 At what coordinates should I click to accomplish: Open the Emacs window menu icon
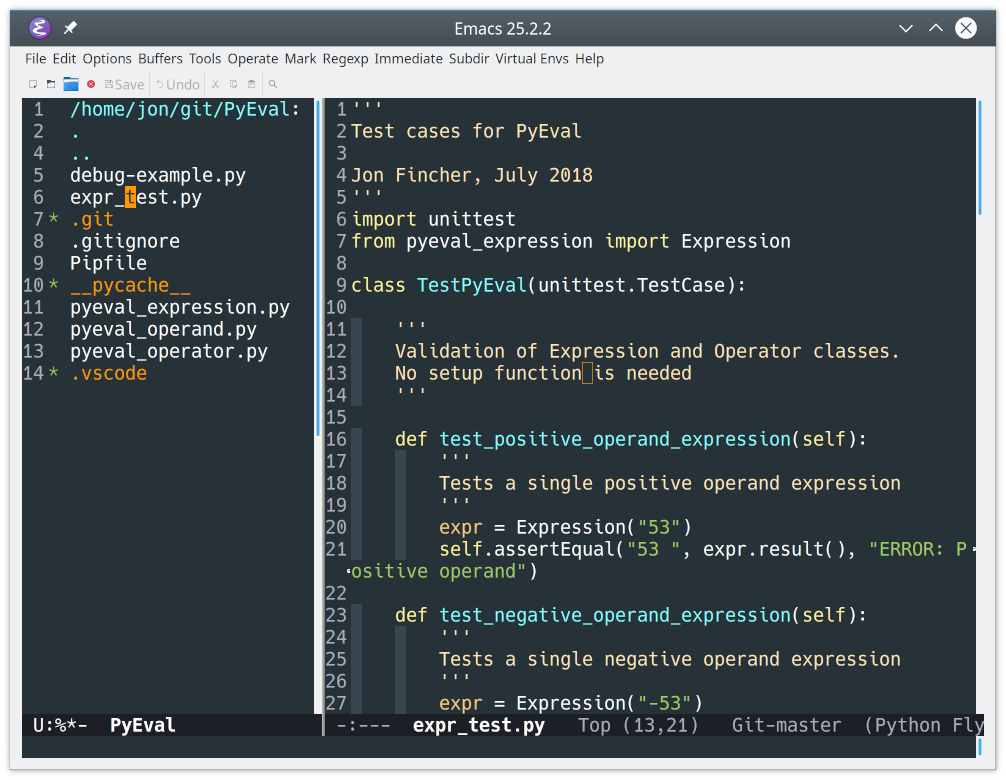(39, 28)
